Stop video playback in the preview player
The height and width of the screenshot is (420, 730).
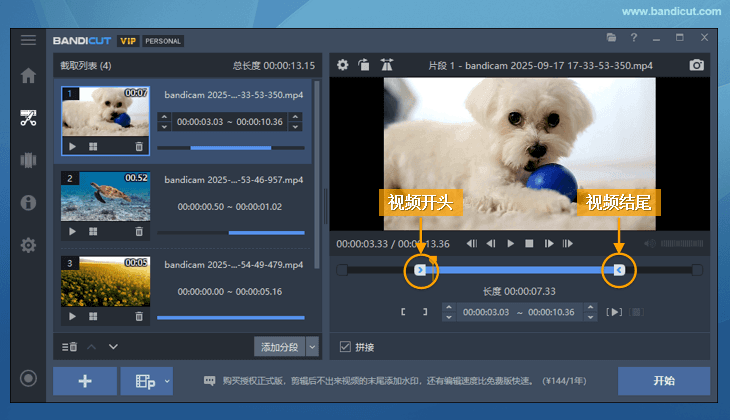(529, 243)
